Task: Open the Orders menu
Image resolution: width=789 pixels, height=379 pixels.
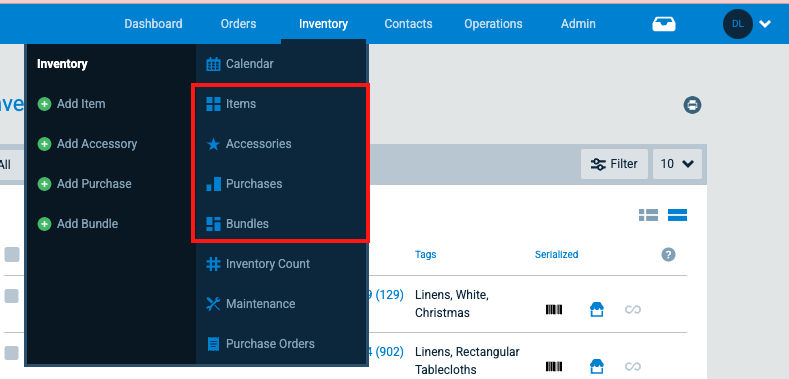Action: click(x=238, y=24)
